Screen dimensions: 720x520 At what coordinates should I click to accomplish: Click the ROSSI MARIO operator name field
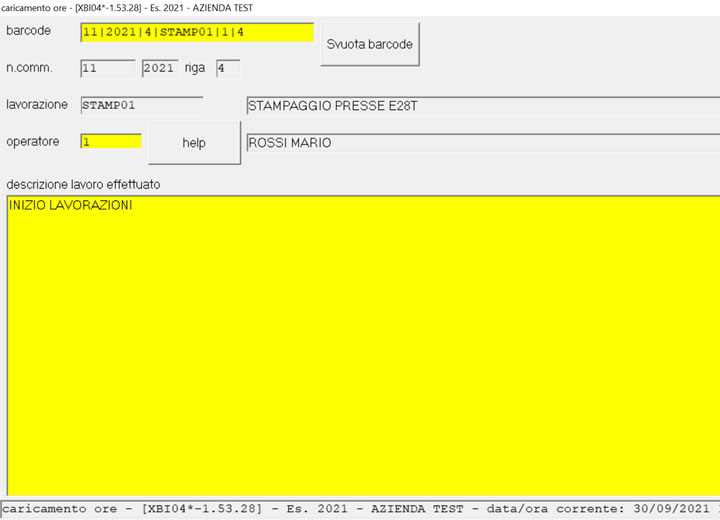480,143
